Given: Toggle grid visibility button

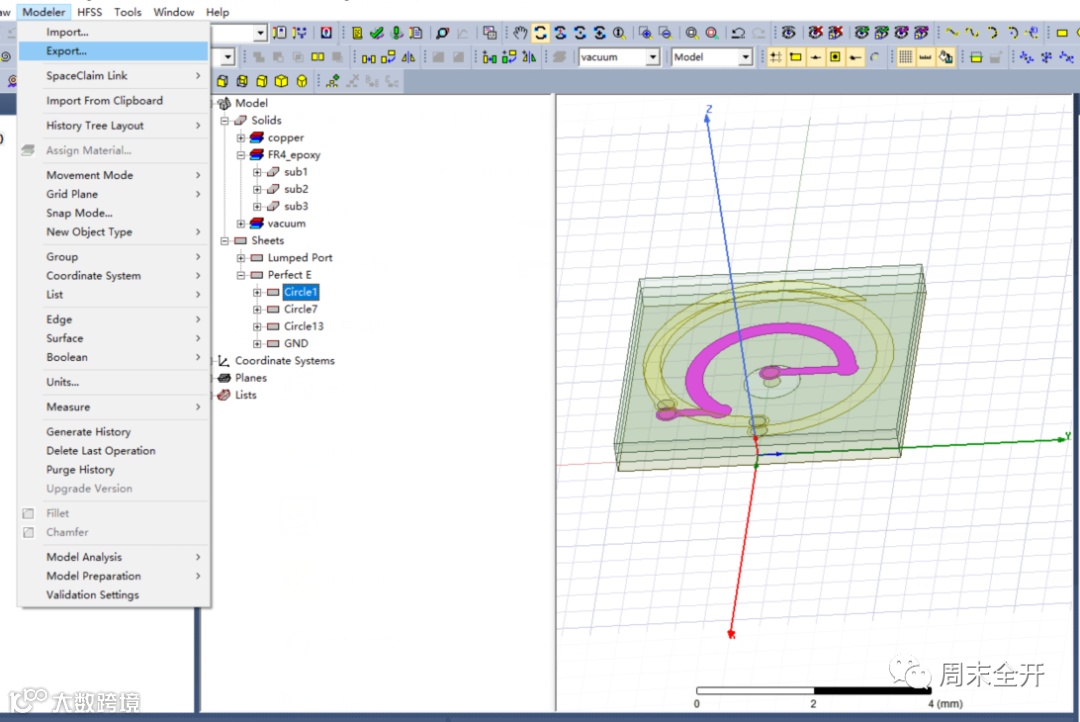Looking at the screenshot, I should coord(906,57).
